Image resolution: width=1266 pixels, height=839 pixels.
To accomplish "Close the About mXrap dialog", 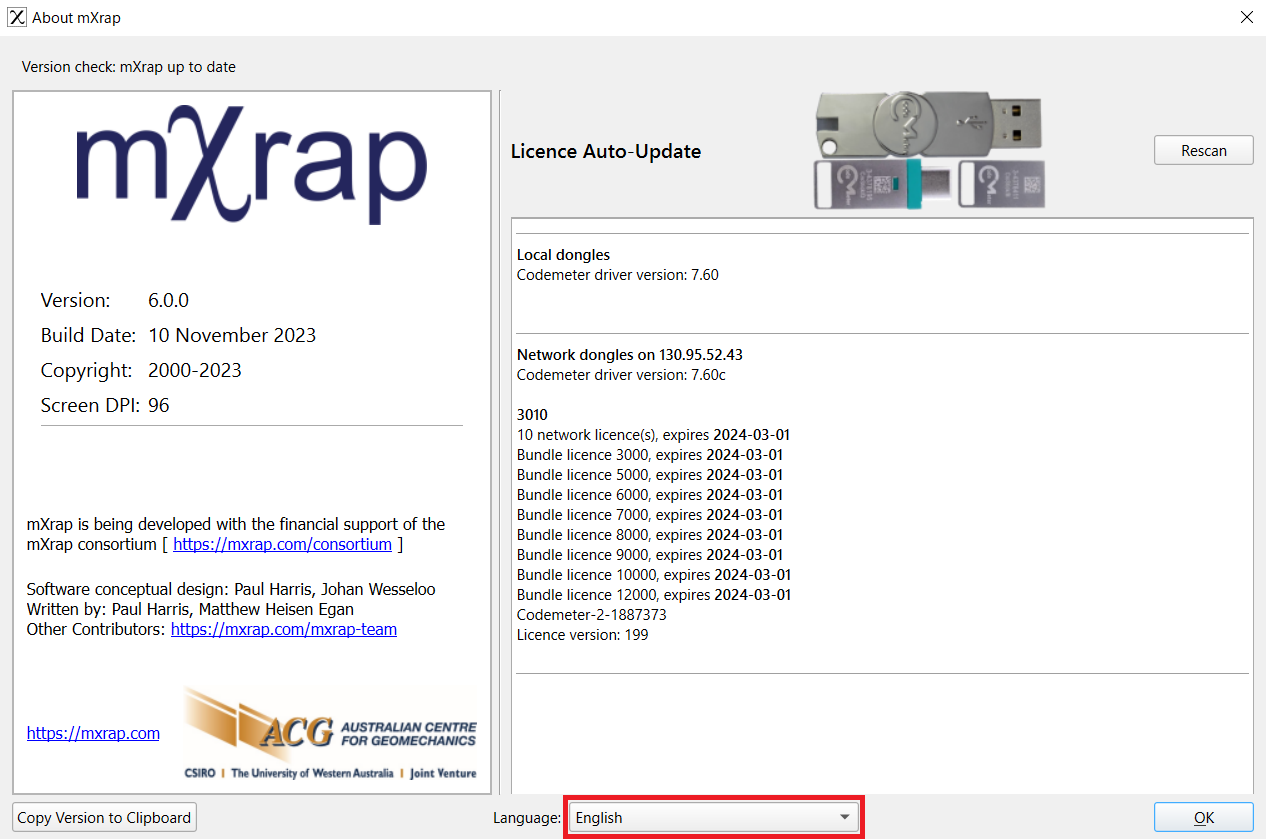I will pyautogui.click(x=1246, y=17).
